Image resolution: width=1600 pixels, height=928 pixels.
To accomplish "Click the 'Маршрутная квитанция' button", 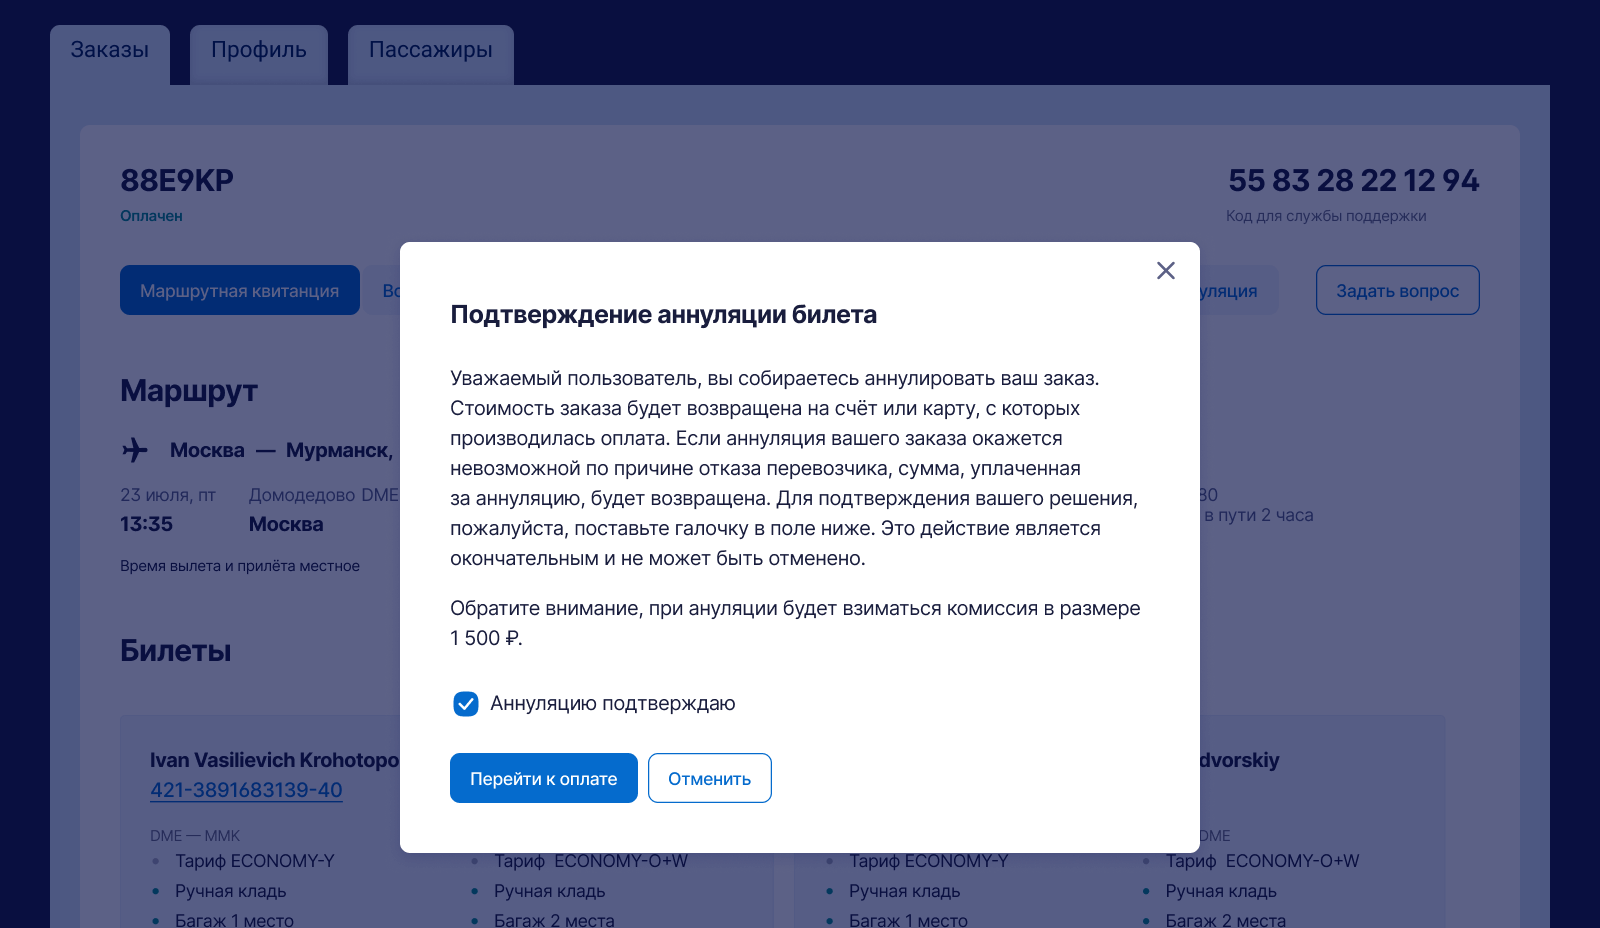I will pos(240,290).
